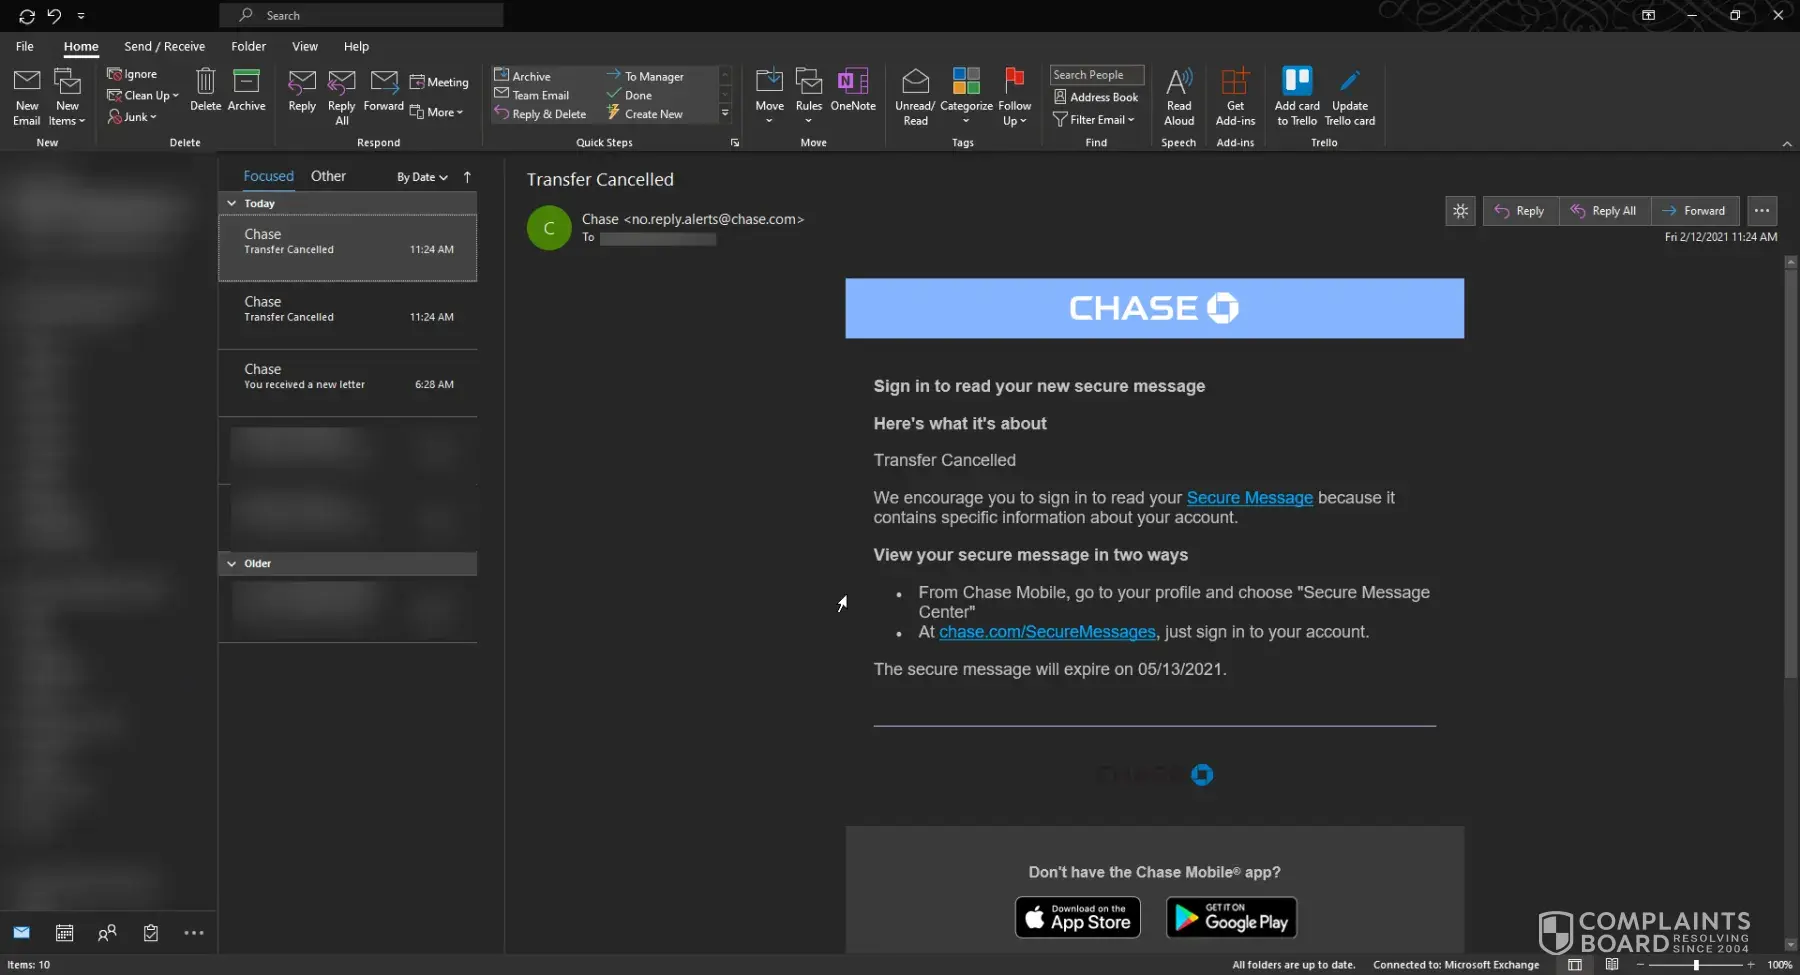Click the zoom slider in the status bar
The image size is (1800, 975).
(x=1696, y=965)
